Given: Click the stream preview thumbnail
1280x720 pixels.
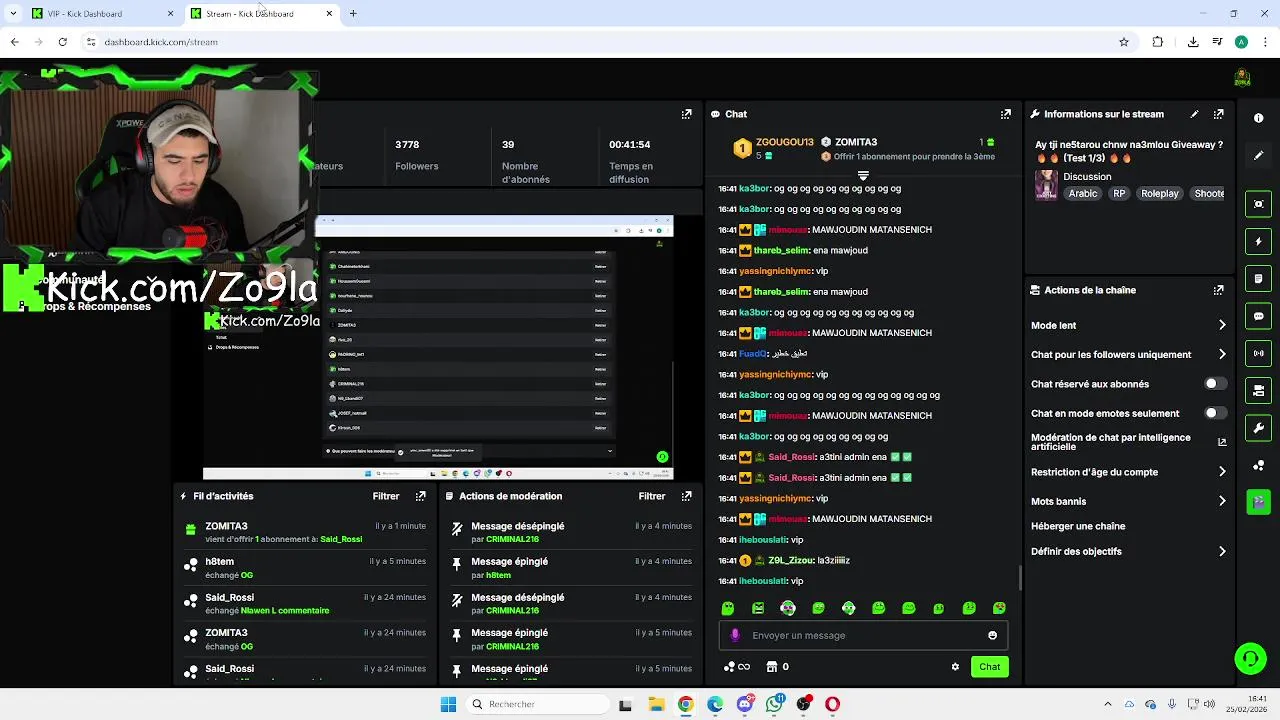Looking at the screenshot, I should [x=438, y=347].
